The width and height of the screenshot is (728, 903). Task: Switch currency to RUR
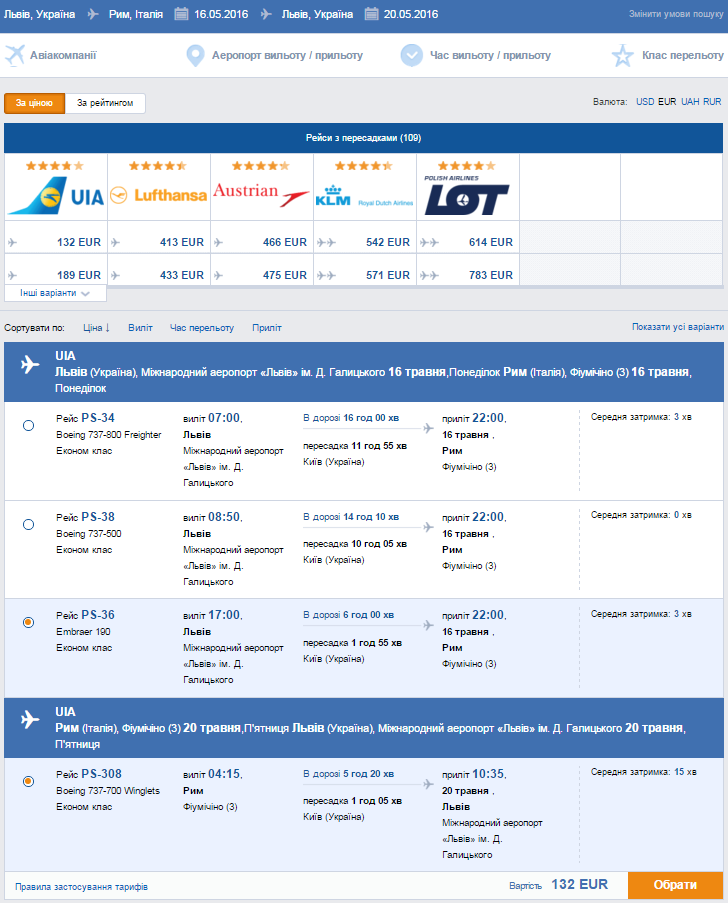coord(712,101)
